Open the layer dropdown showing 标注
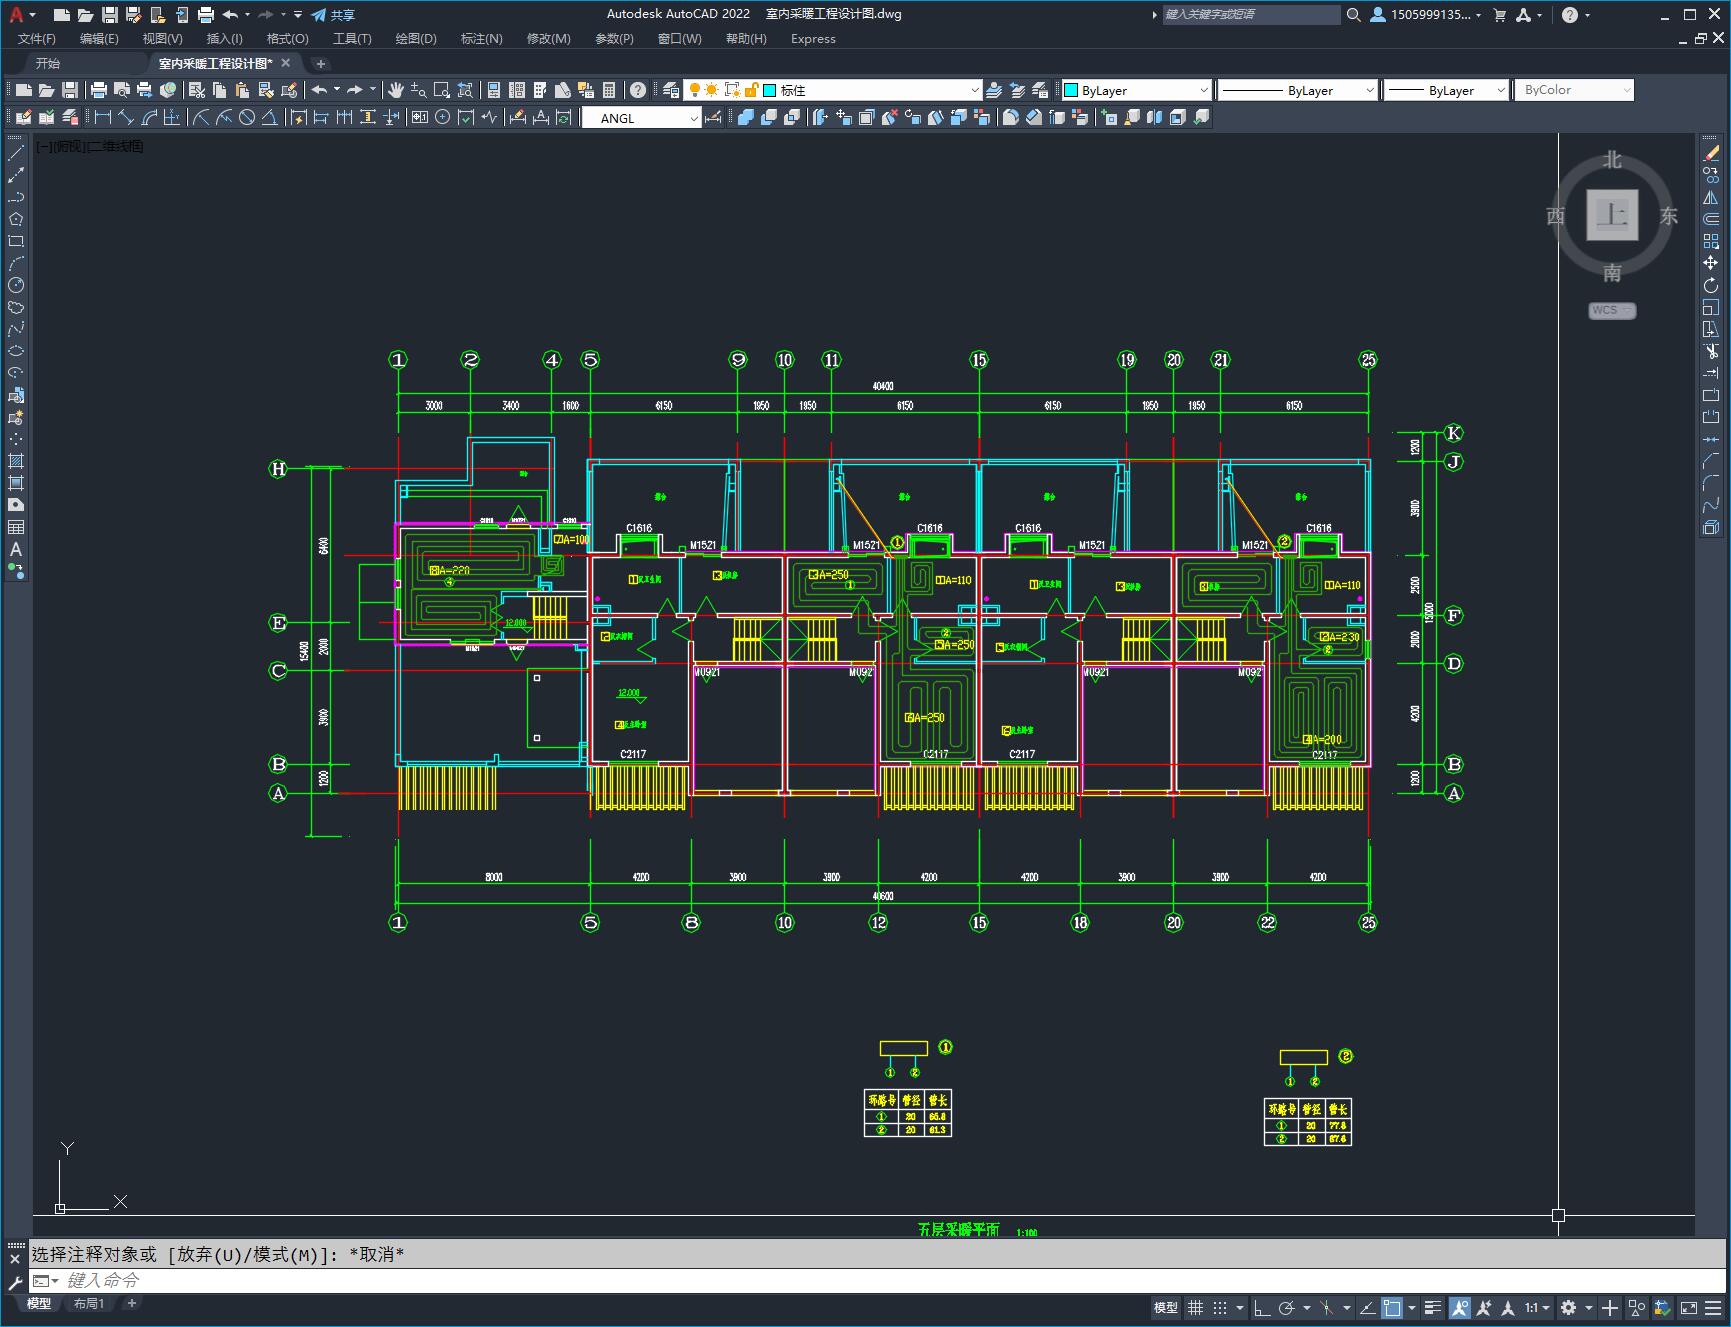The width and height of the screenshot is (1731, 1327). (833, 90)
